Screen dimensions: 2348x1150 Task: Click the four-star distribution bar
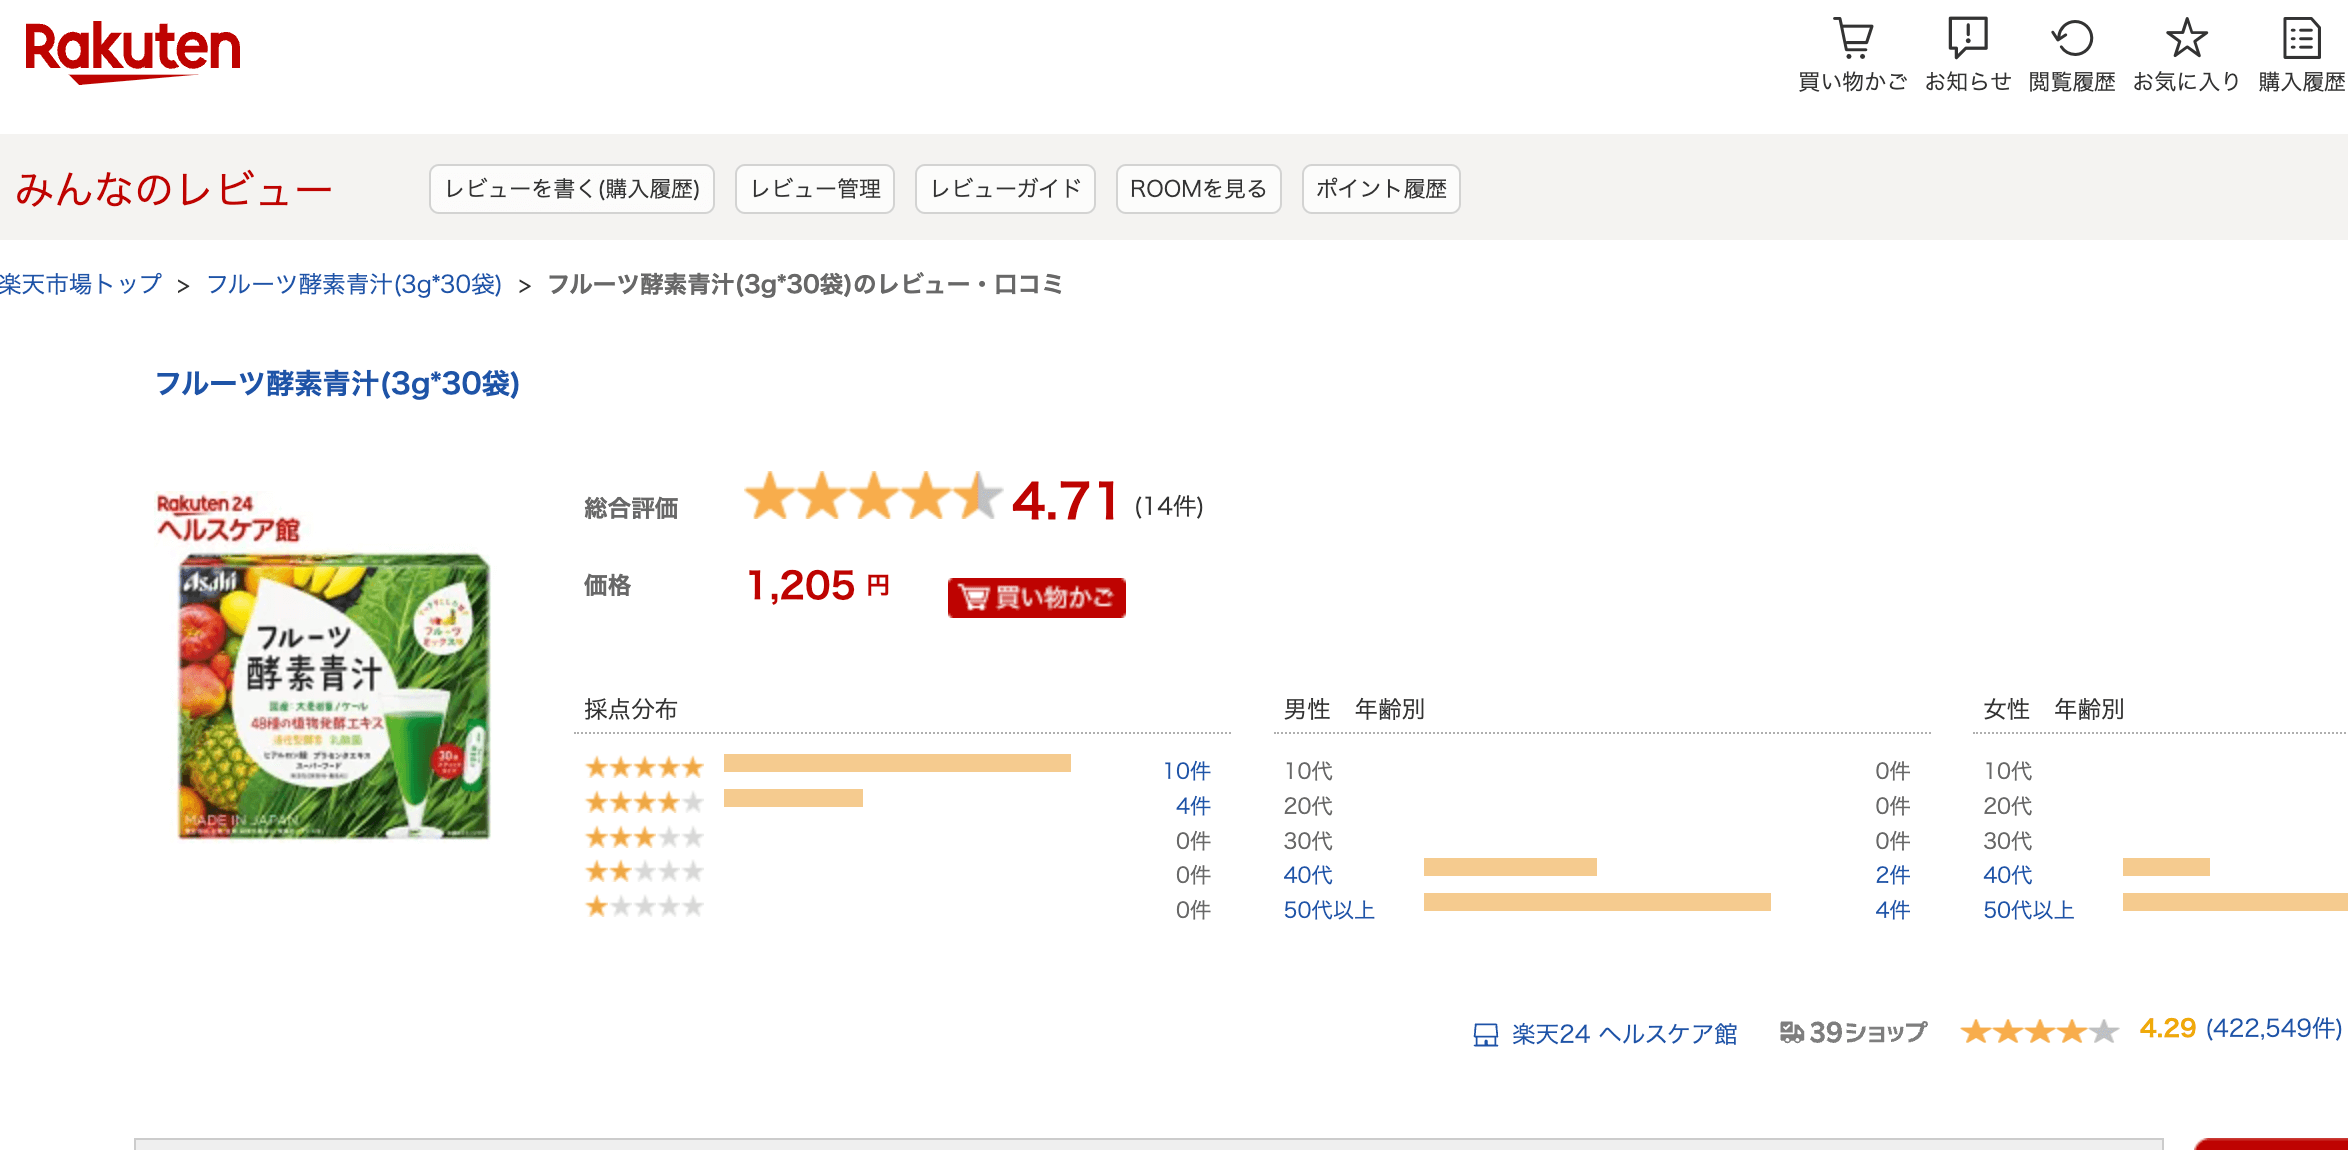click(793, 798)
